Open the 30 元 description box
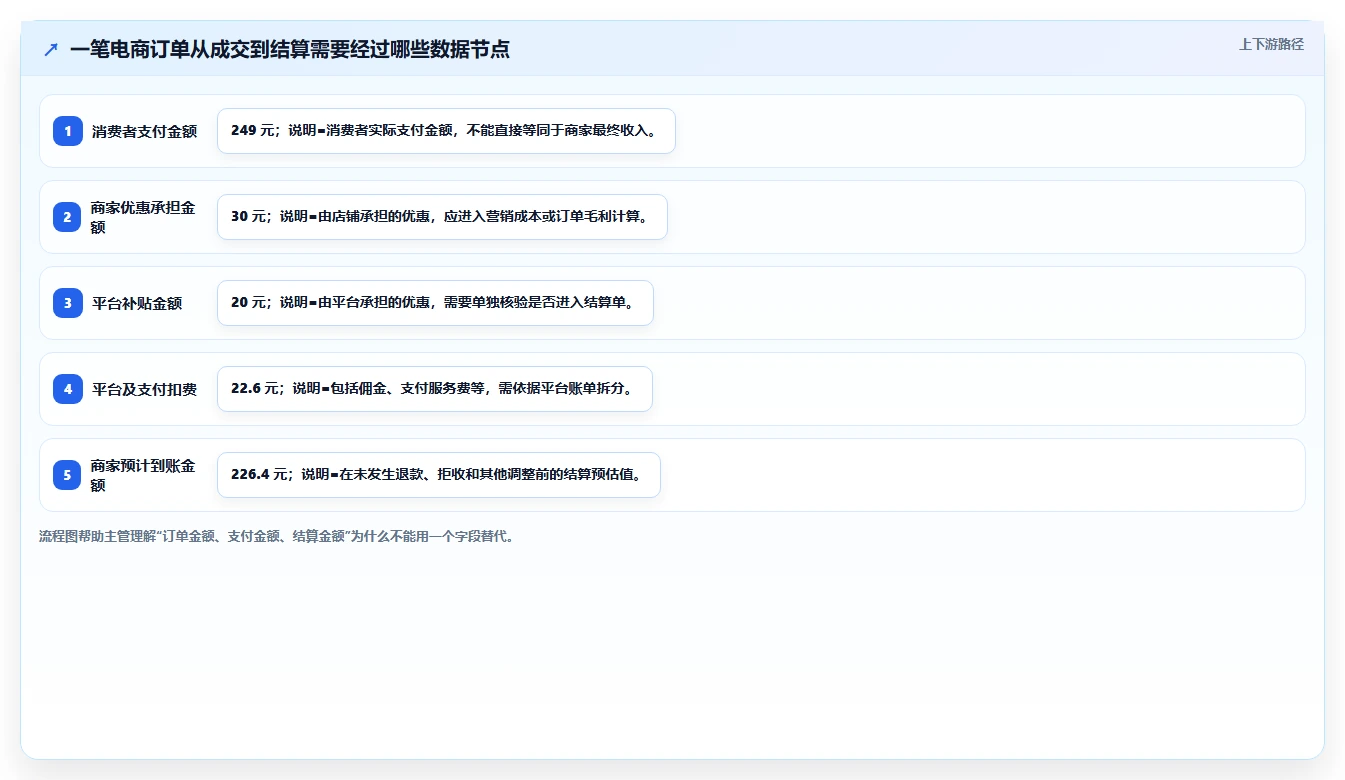 (442, 217)
